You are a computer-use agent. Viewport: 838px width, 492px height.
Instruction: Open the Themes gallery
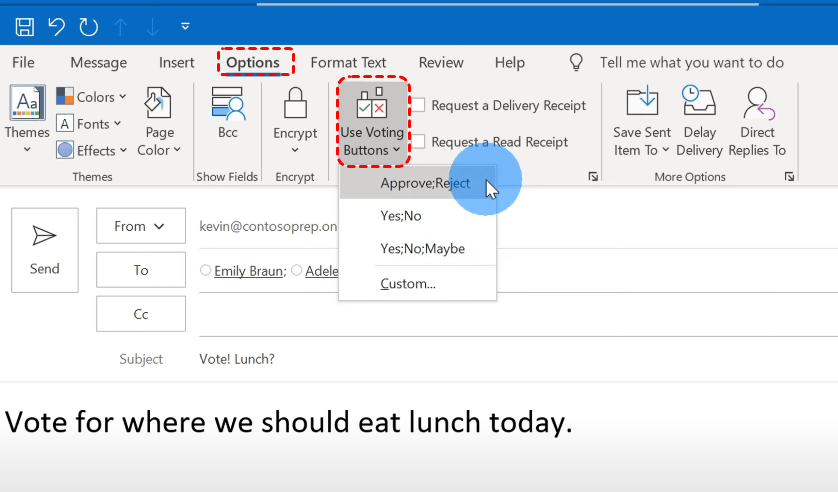[x=27, y=119]
